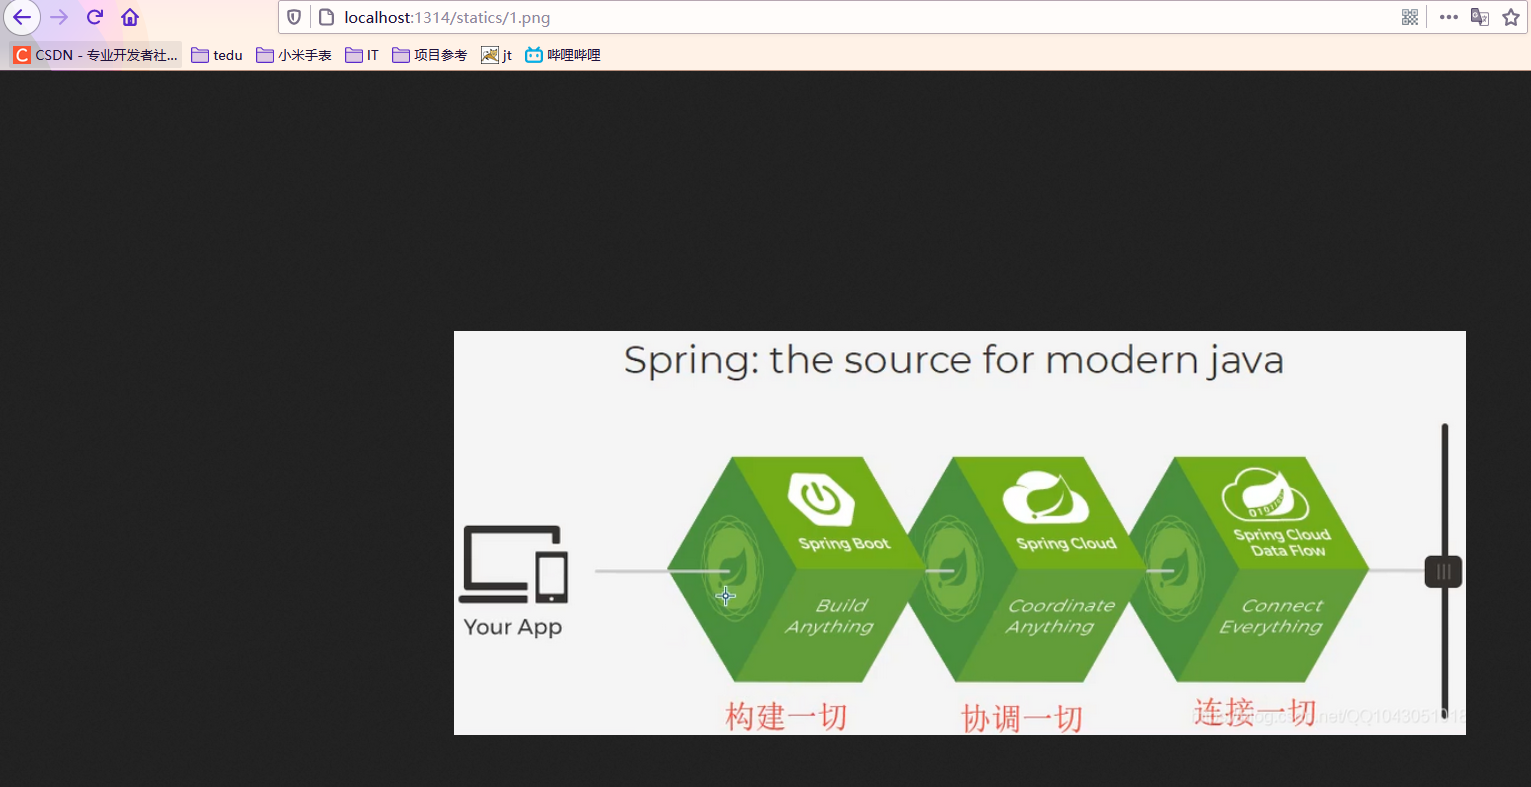Click the red 连接一切 caption
Viewport: 1531px width, 787px height.
[x=1254, y=711]
